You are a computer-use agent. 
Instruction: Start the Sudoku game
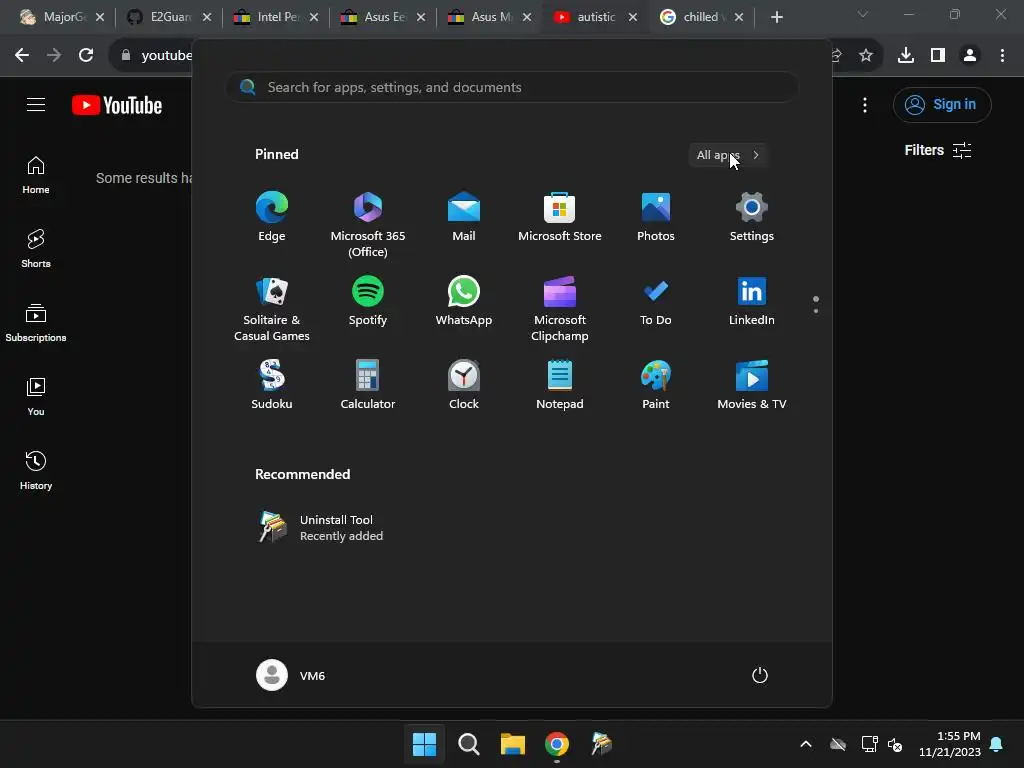pyautogui.click(x=272, y=385)
